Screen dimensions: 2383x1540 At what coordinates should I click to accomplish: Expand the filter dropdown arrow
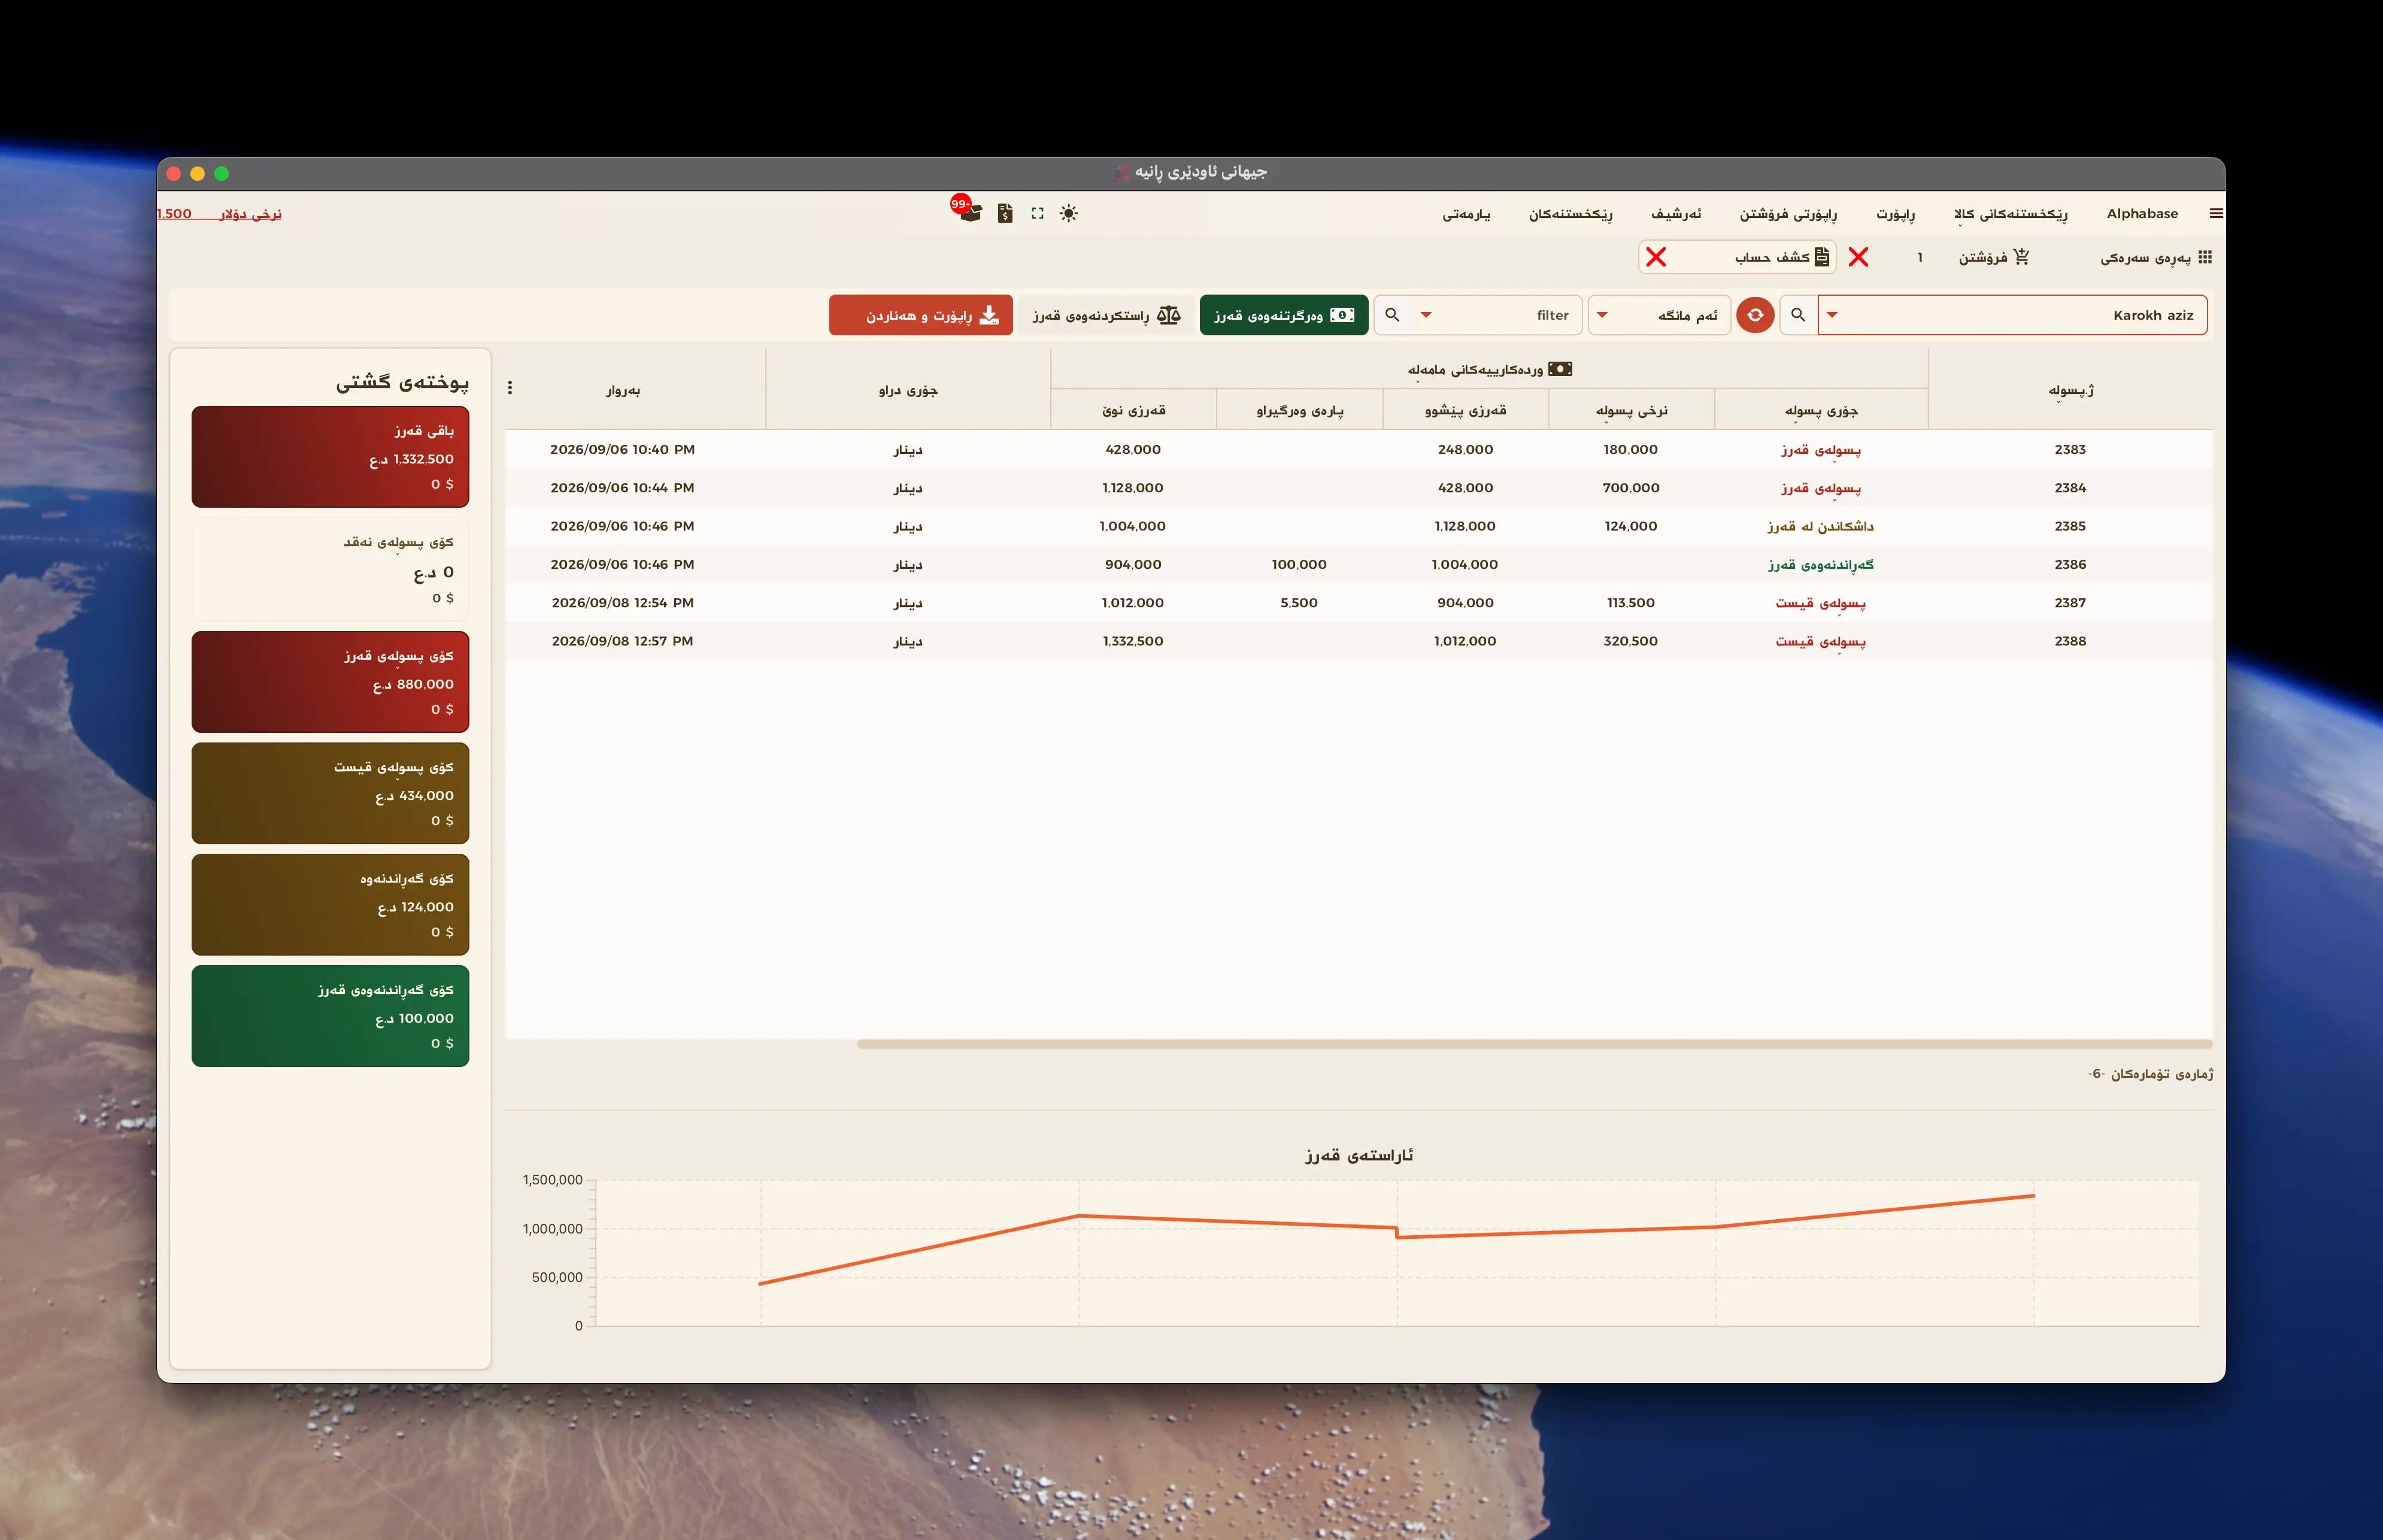pyautogui.click(x=1426, y=315)
